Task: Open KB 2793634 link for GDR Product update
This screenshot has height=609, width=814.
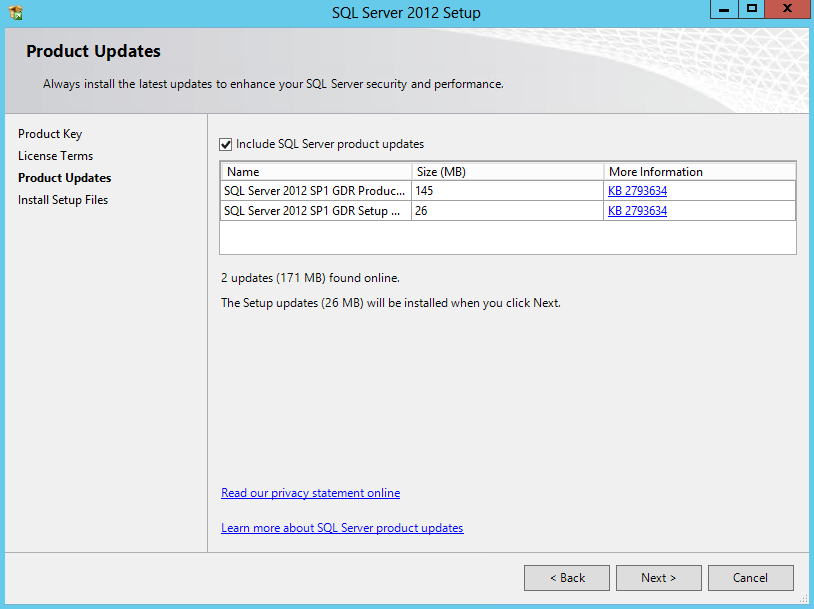Action: pyautogui.click(x=637, y=191)
